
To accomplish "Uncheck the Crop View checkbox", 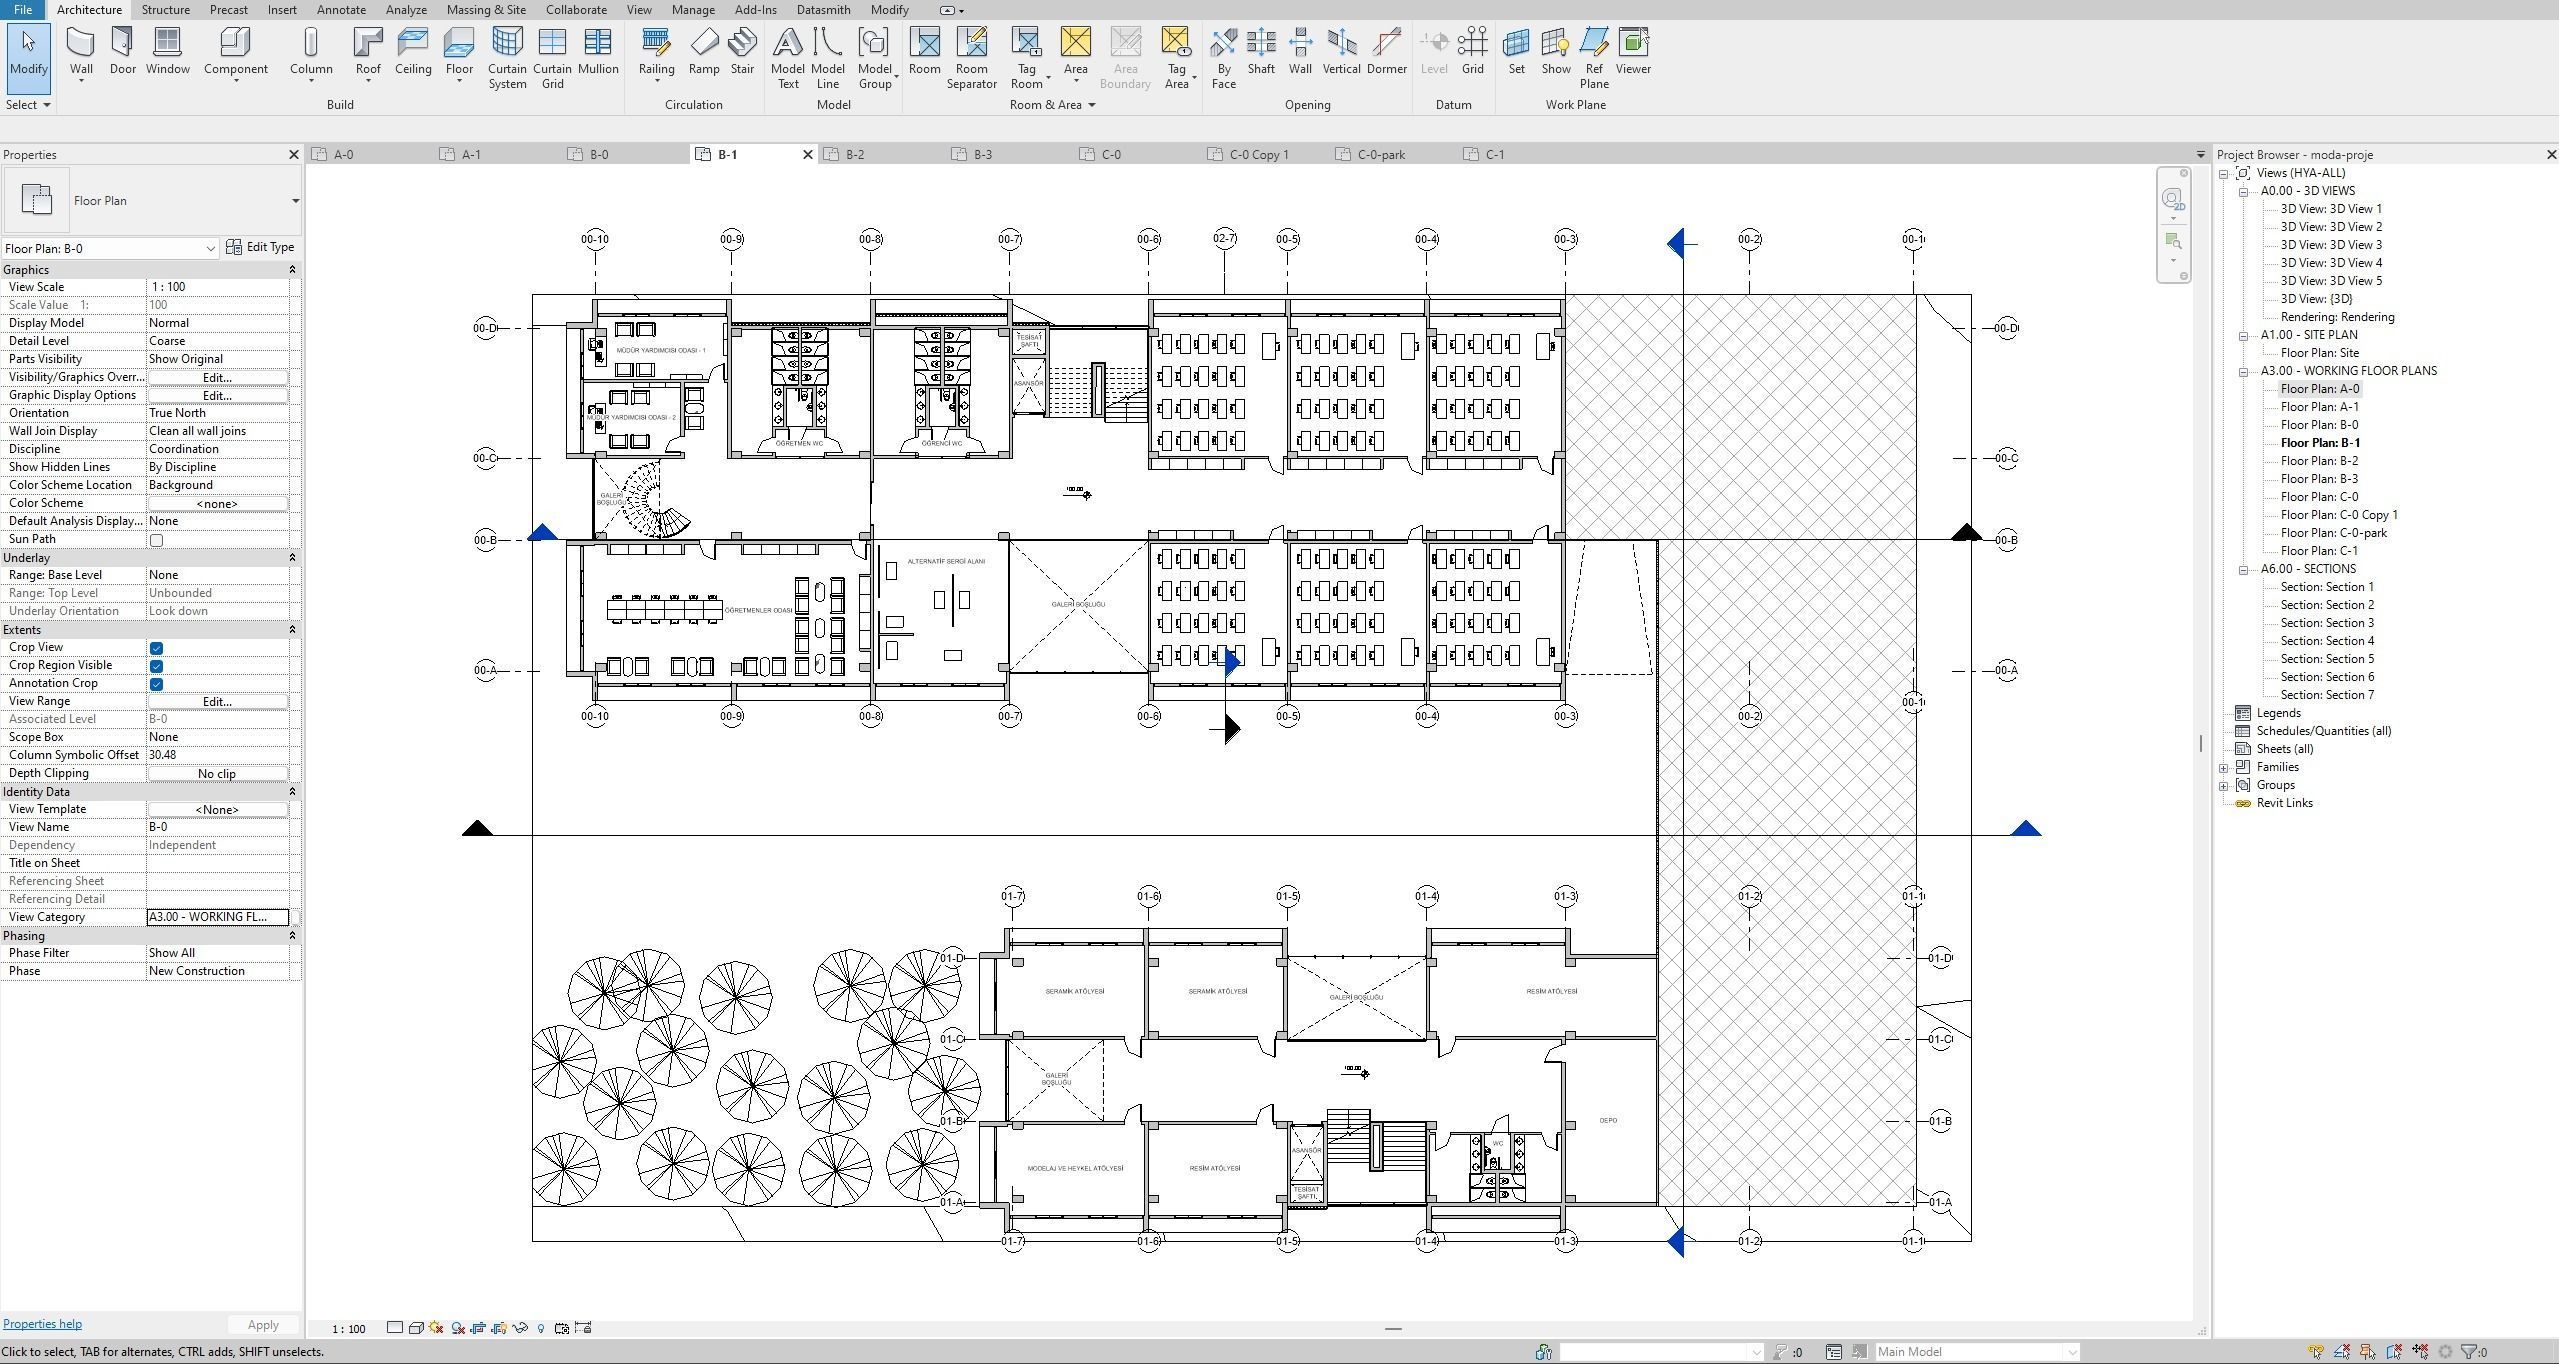I will pos(156,648).
